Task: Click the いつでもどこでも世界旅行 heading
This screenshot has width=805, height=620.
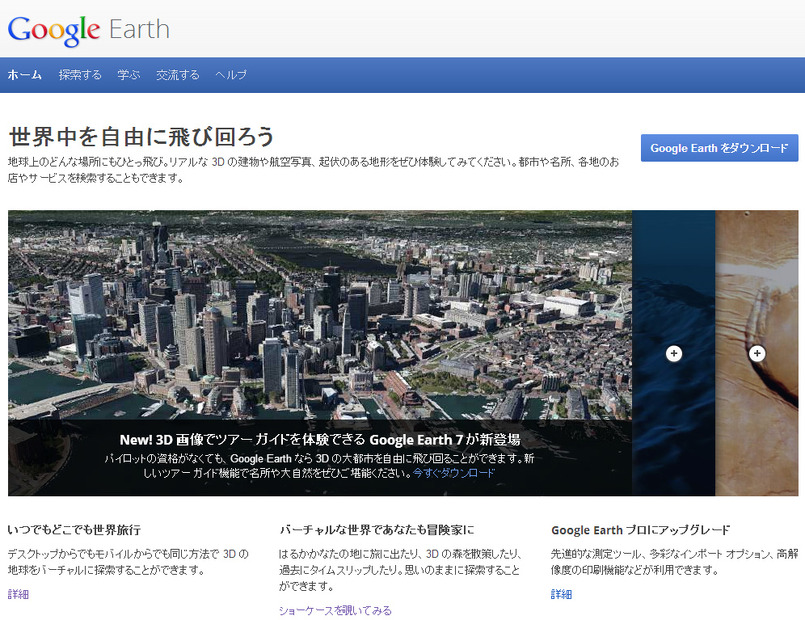Action: tap(74, 530)
